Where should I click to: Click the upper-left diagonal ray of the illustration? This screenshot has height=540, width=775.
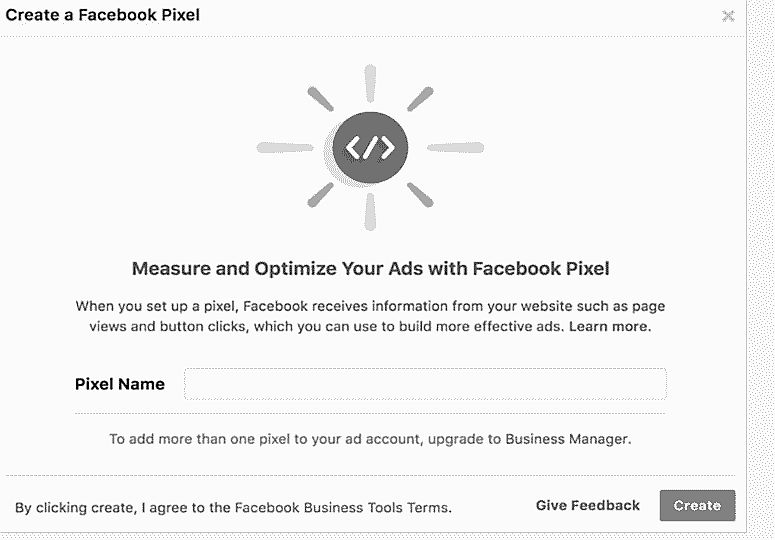pyautogui.click(x=320, y=99)
